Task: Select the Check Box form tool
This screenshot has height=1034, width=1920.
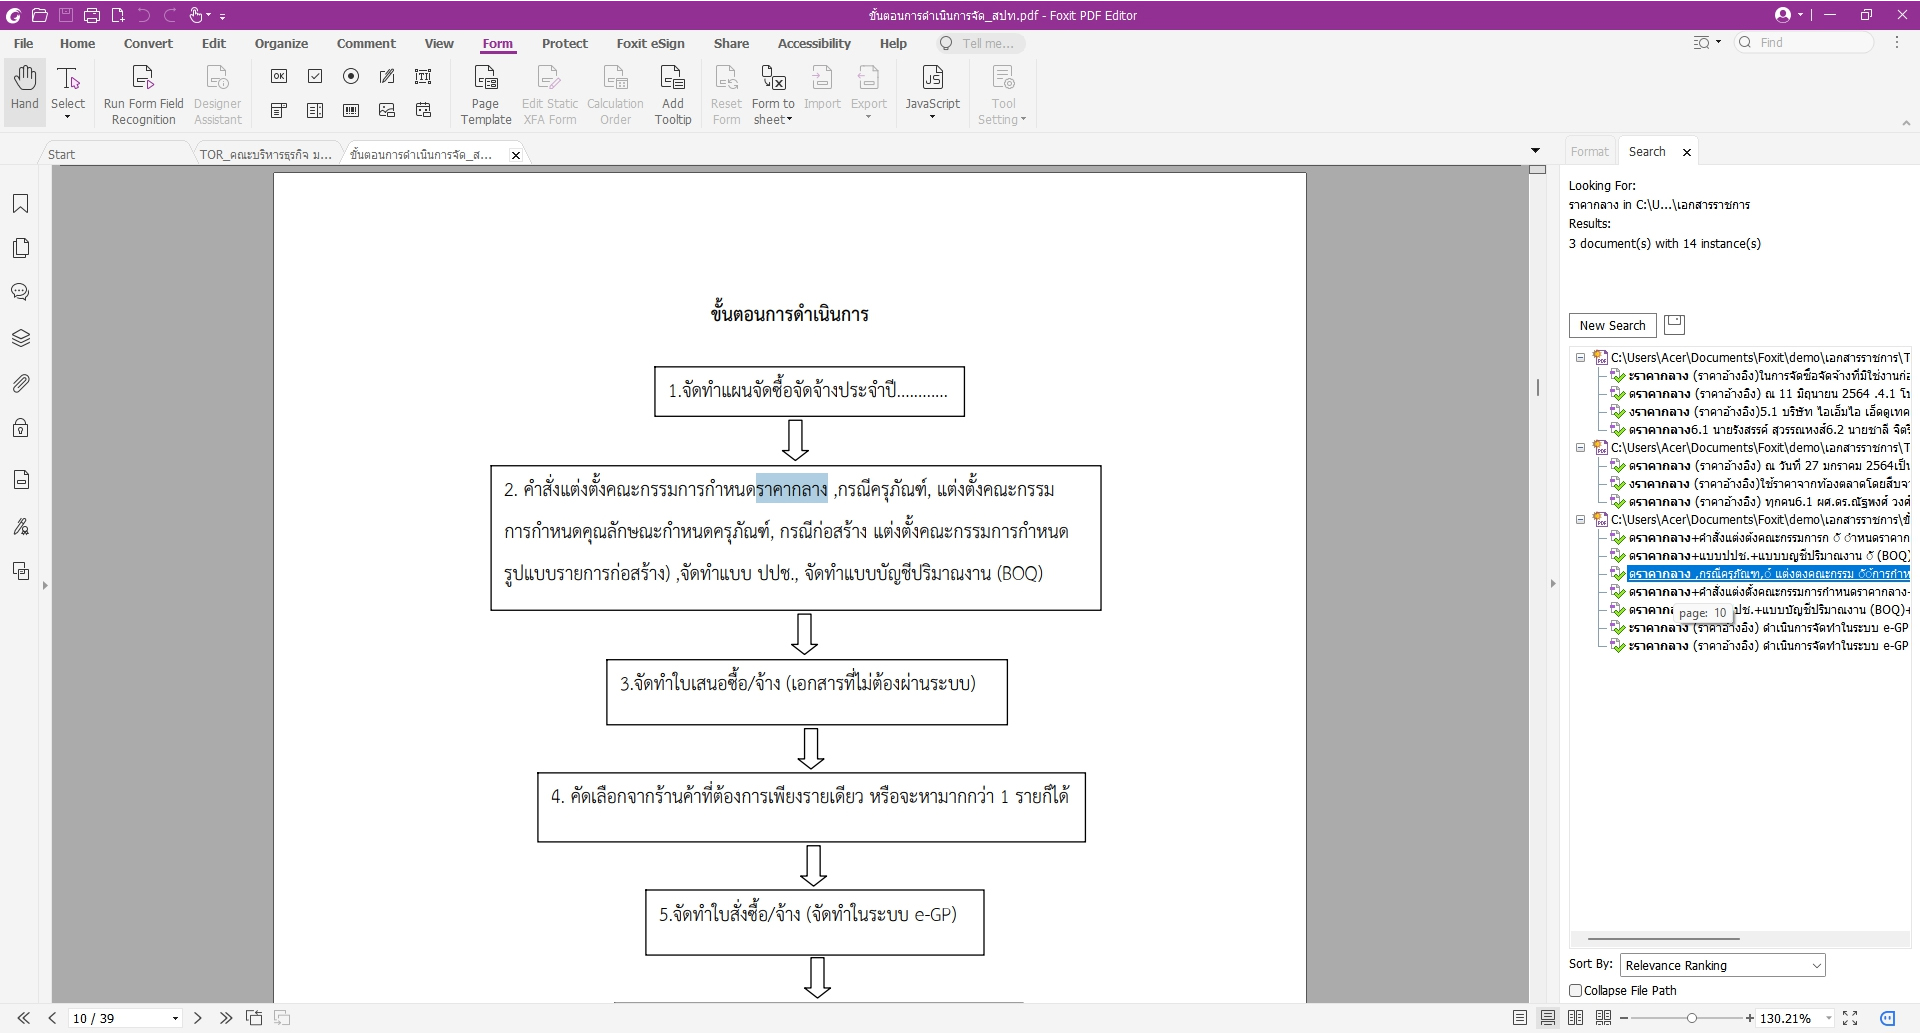Action: (x=315, y=76)
